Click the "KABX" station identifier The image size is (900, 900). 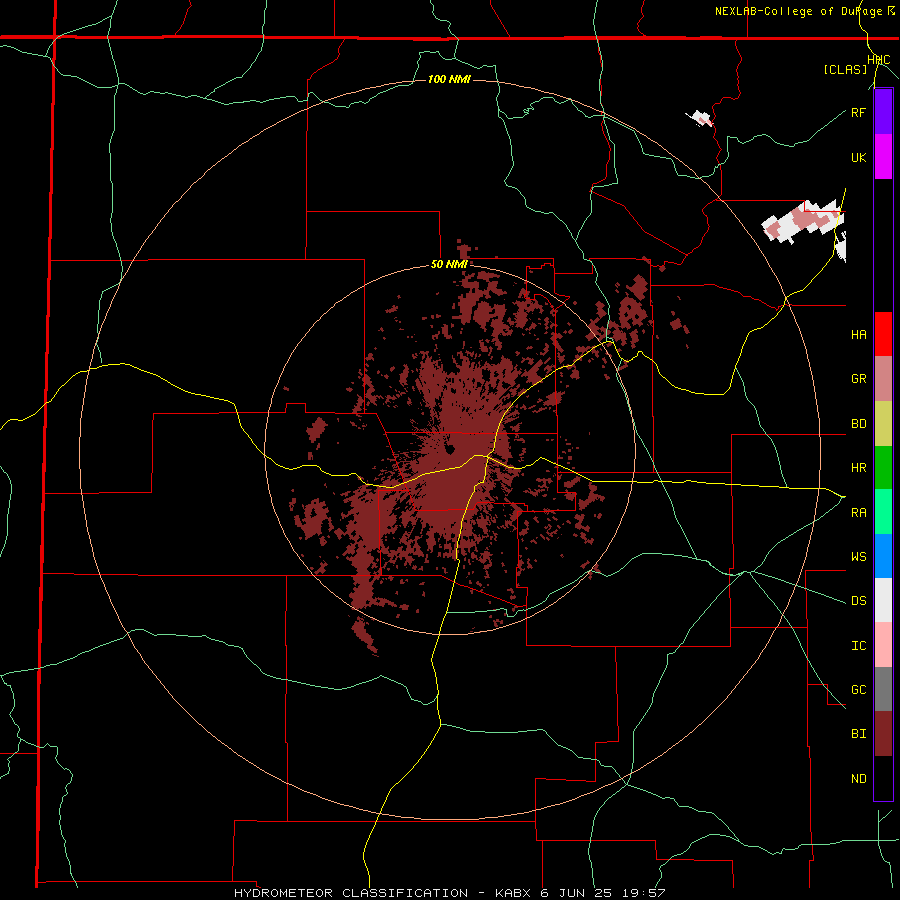(515, 893)
